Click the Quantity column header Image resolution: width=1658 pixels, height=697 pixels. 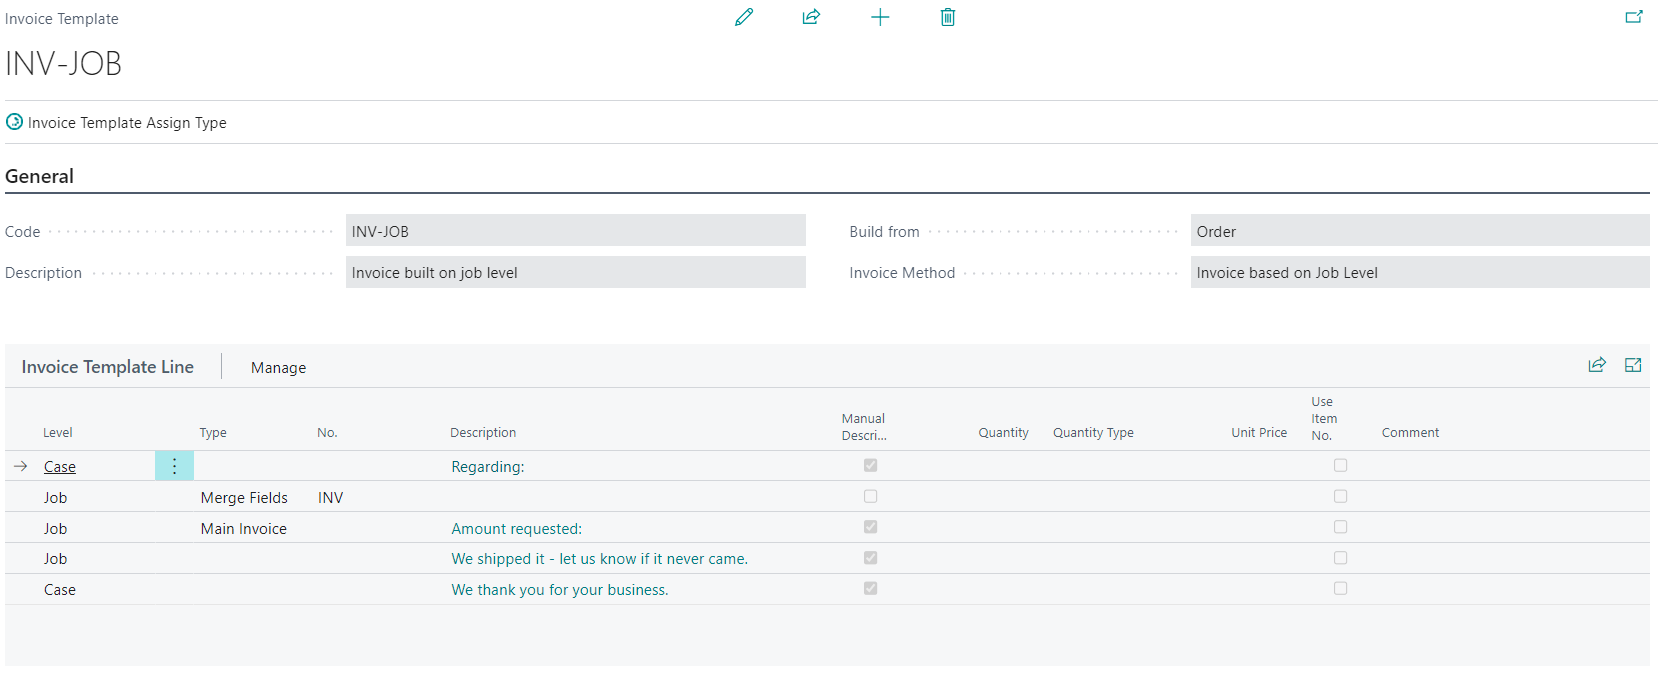pyautogui.click(x=1003, y=433)
